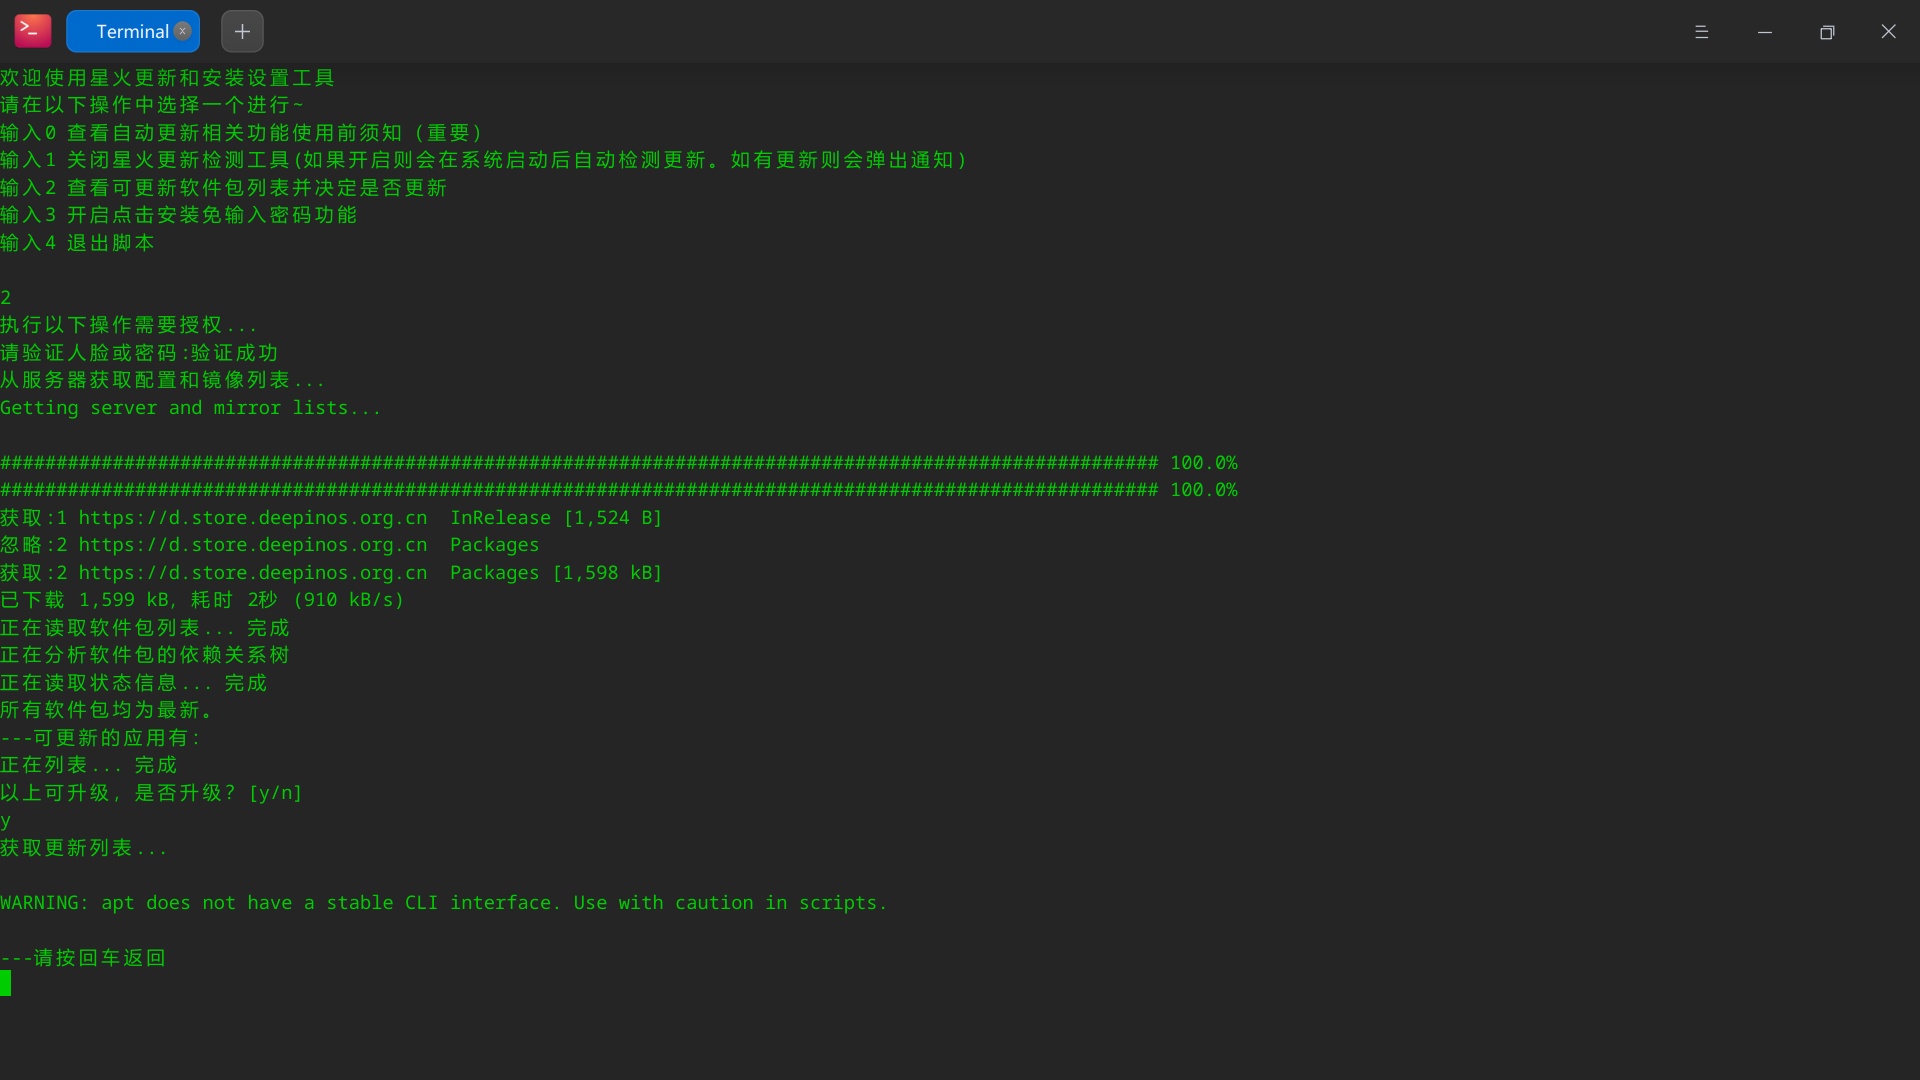Click the minimize window icon
This screenshot has height=1080, width=1920.
[x=1764, y=31]
